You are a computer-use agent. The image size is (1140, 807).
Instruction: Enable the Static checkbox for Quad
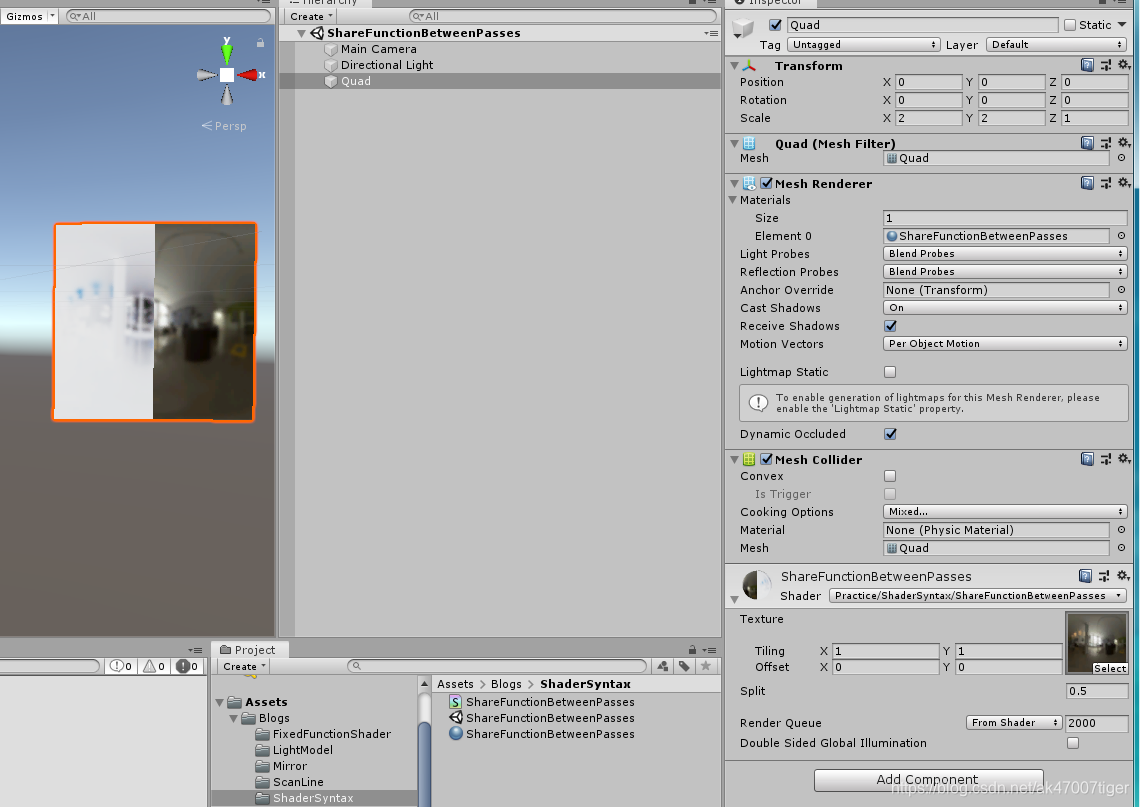pyautogui.click(x=1072, y=24)
